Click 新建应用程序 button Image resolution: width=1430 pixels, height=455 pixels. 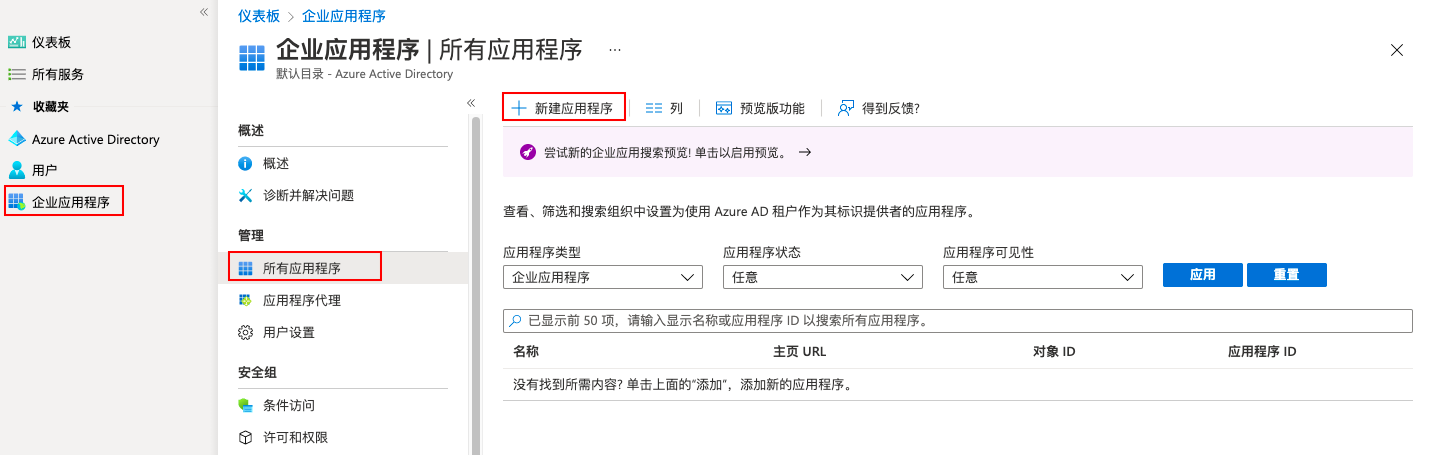point(564,107)
